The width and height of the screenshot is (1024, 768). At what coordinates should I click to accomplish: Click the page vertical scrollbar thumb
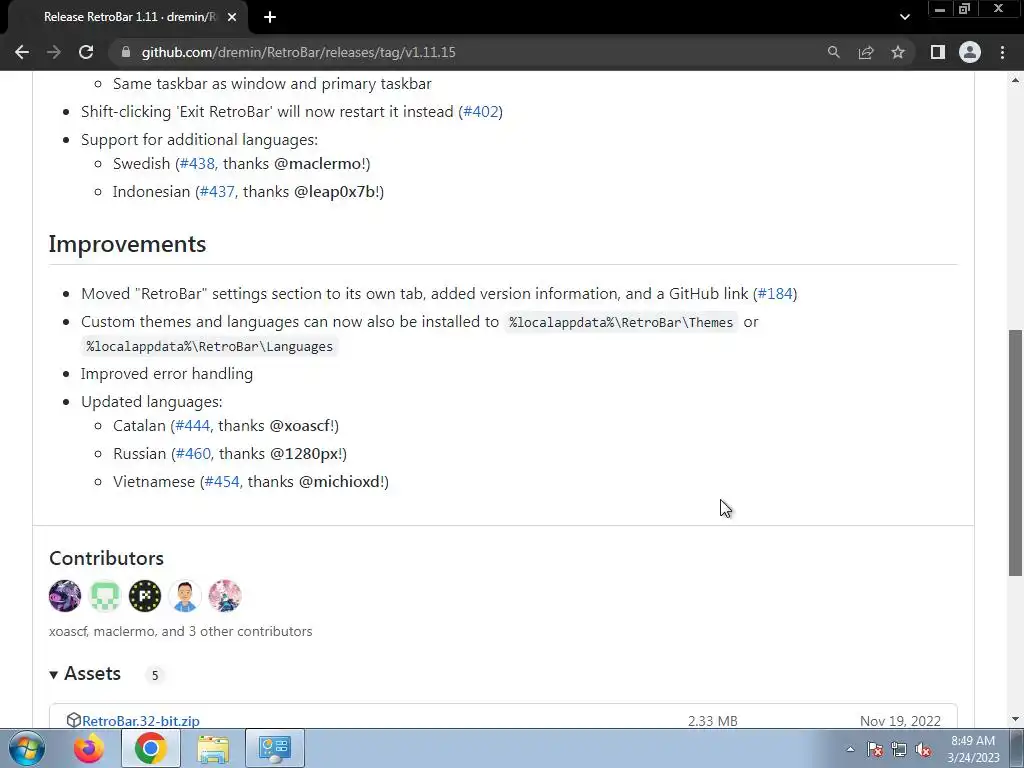tap(1015, 453)
